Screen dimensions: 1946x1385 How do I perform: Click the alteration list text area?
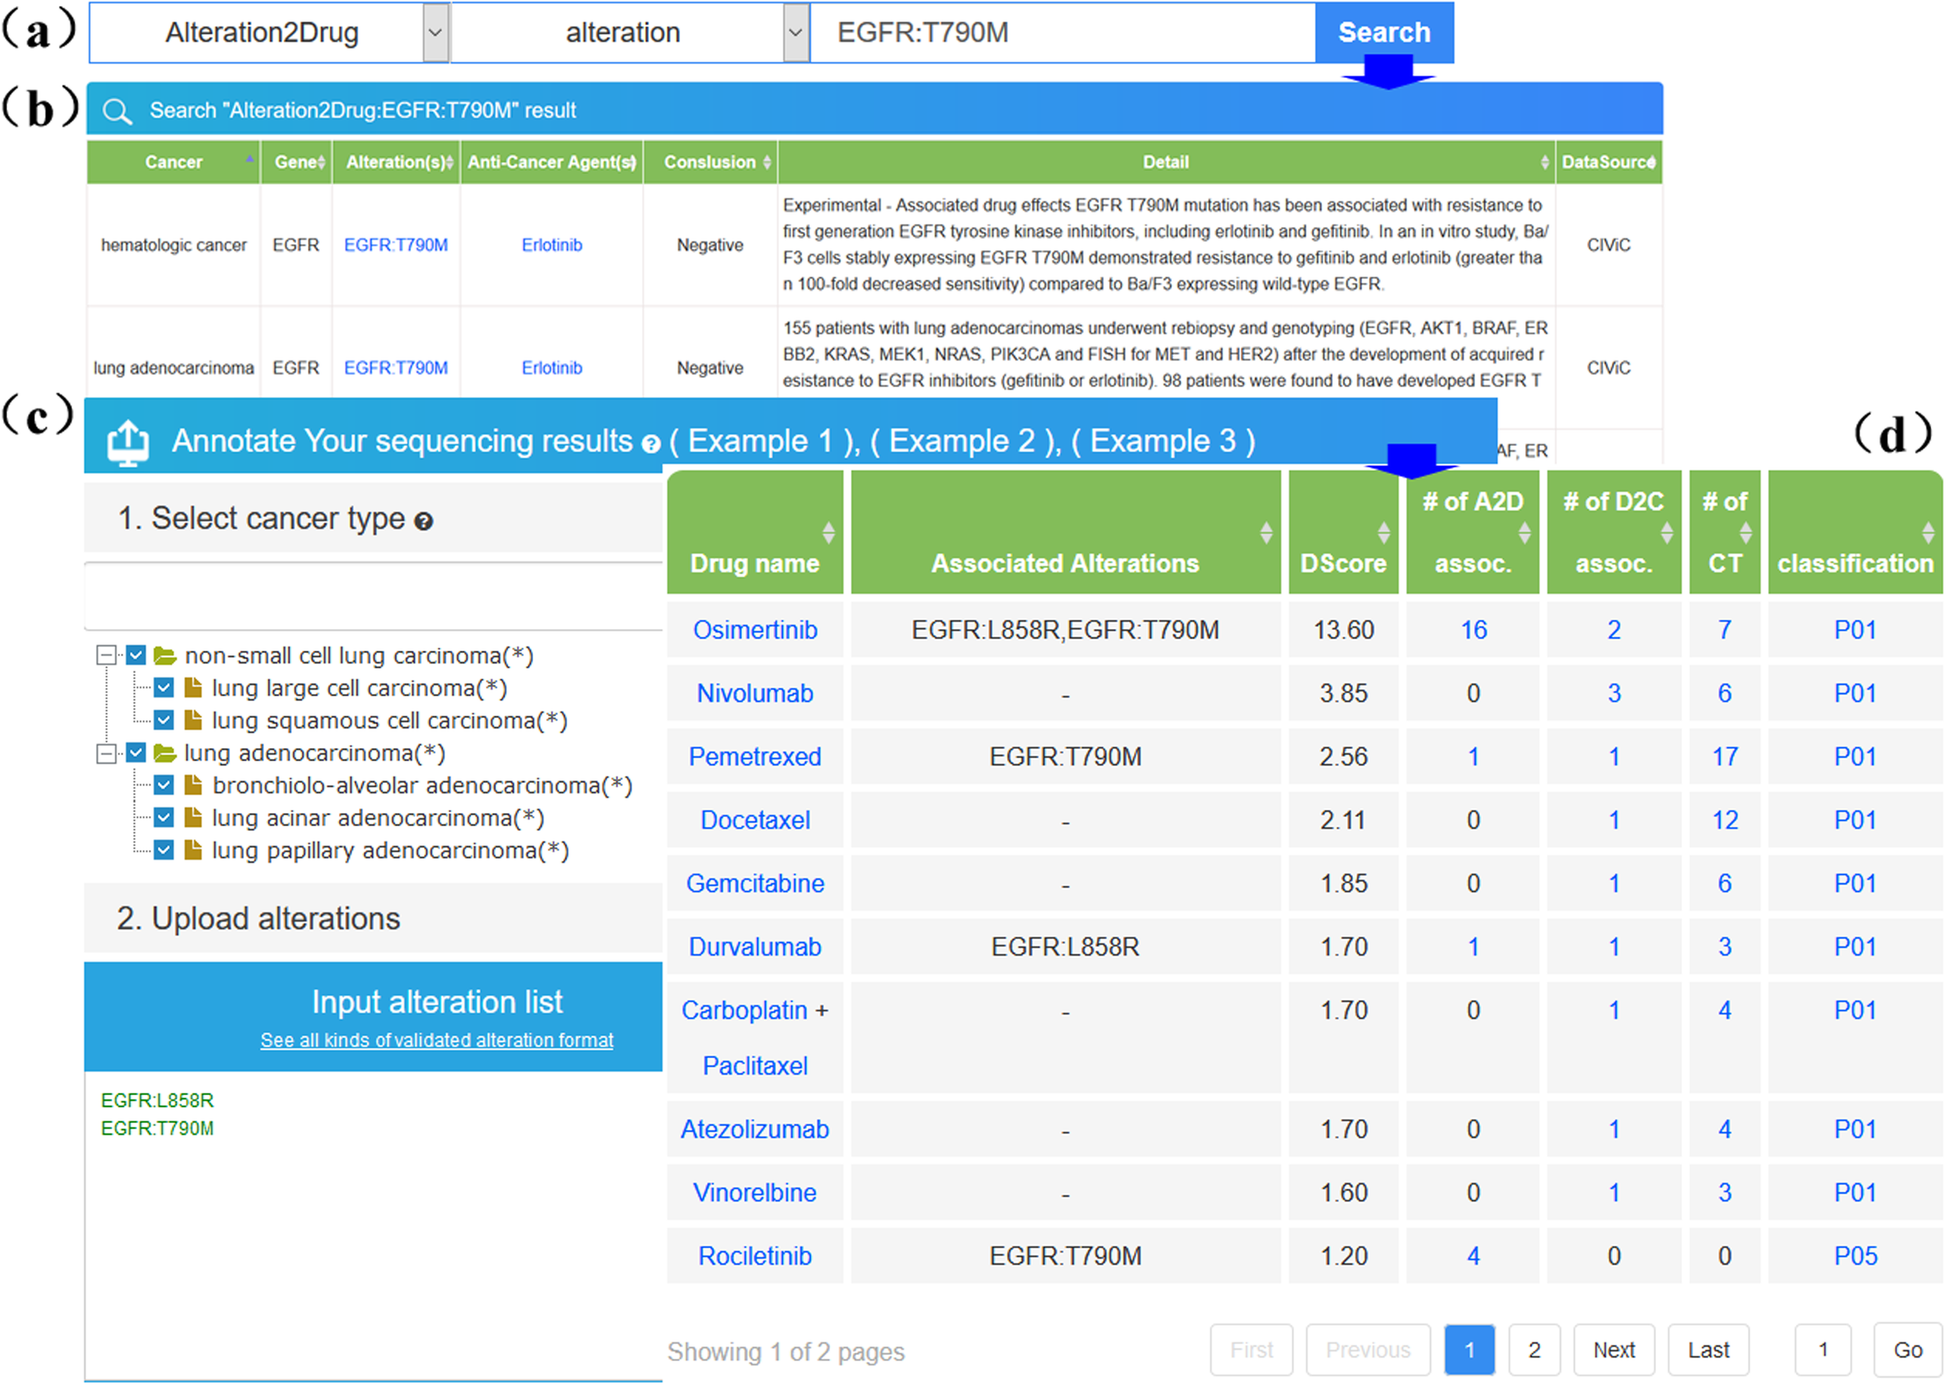point(373,1226)
